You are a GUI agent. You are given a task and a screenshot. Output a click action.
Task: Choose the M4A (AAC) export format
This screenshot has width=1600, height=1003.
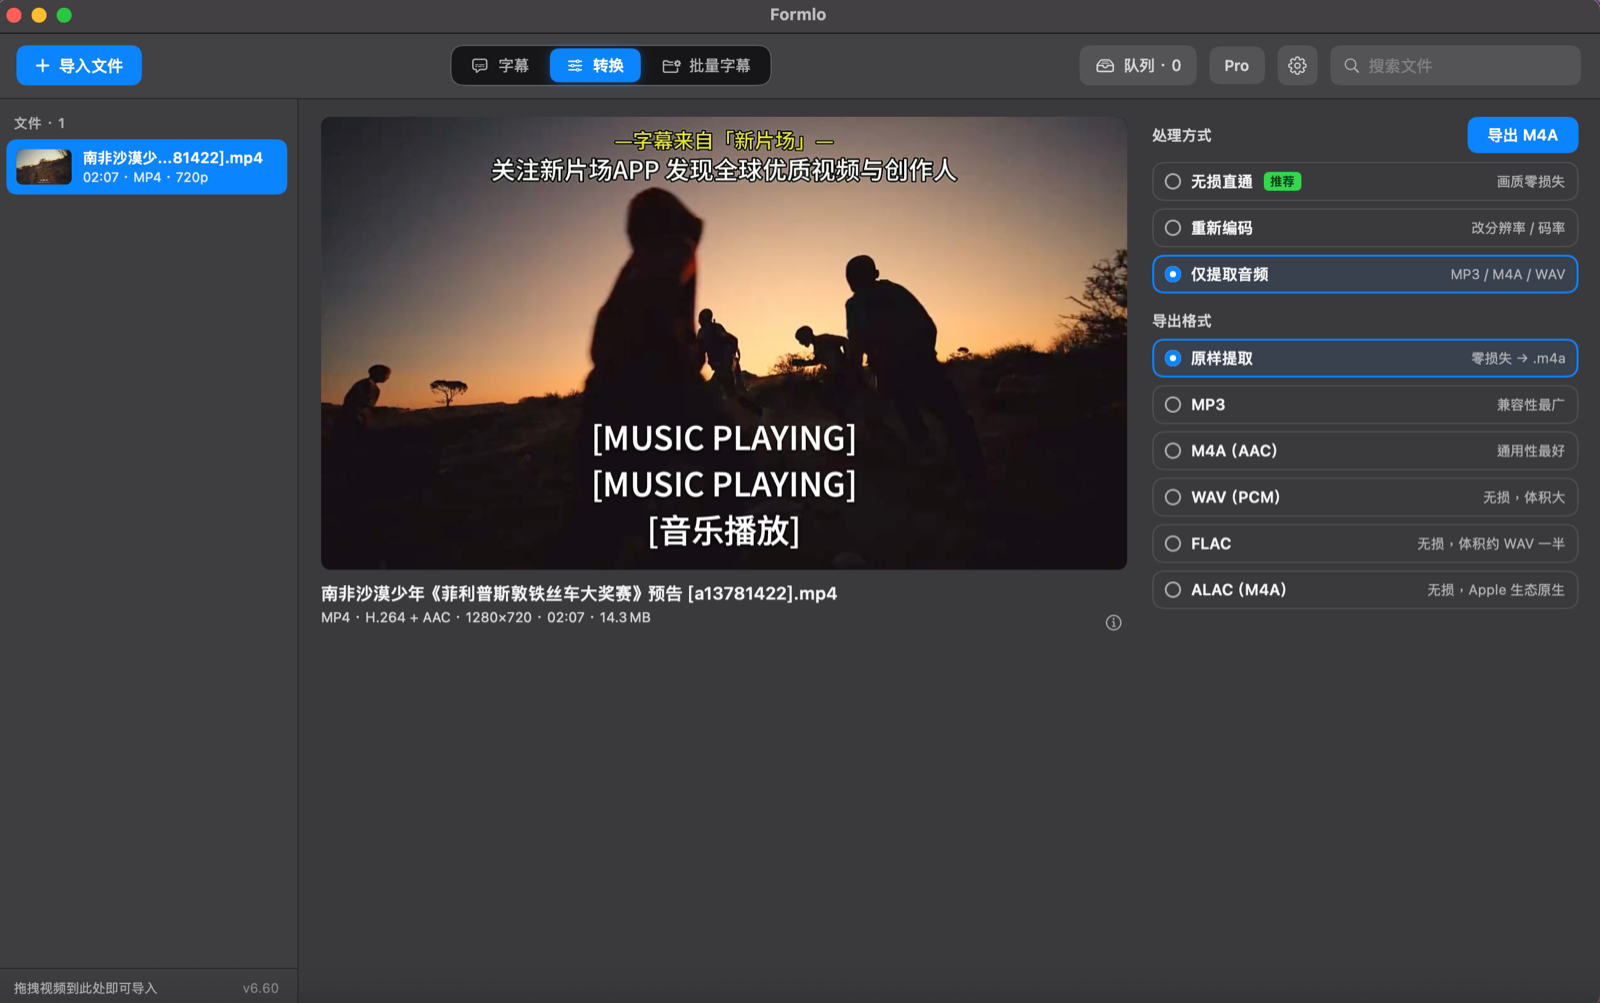point(1365,451)
